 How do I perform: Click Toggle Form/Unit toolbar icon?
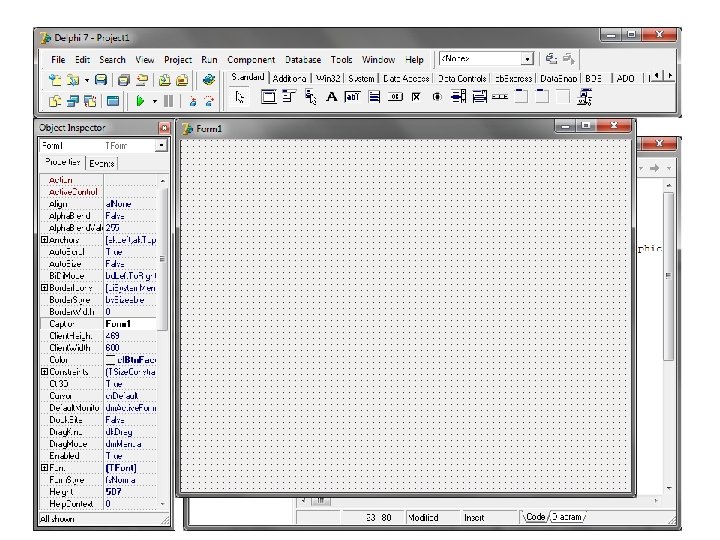coord(90,101)
